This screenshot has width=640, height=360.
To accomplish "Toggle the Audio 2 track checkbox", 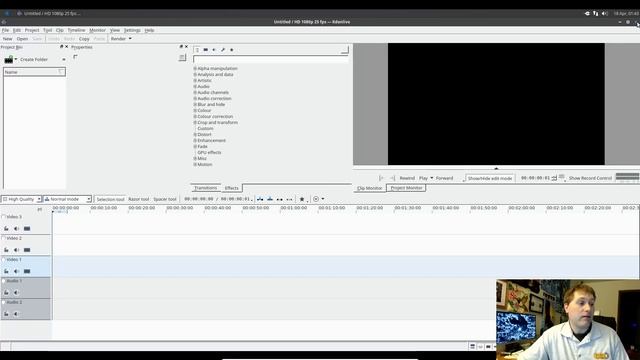I will 4,302.
